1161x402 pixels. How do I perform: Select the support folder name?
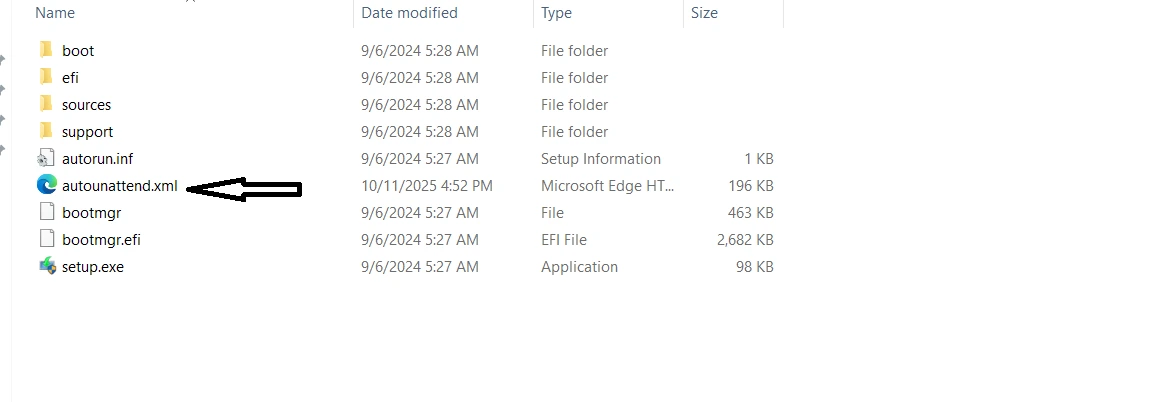click(87, 132)
